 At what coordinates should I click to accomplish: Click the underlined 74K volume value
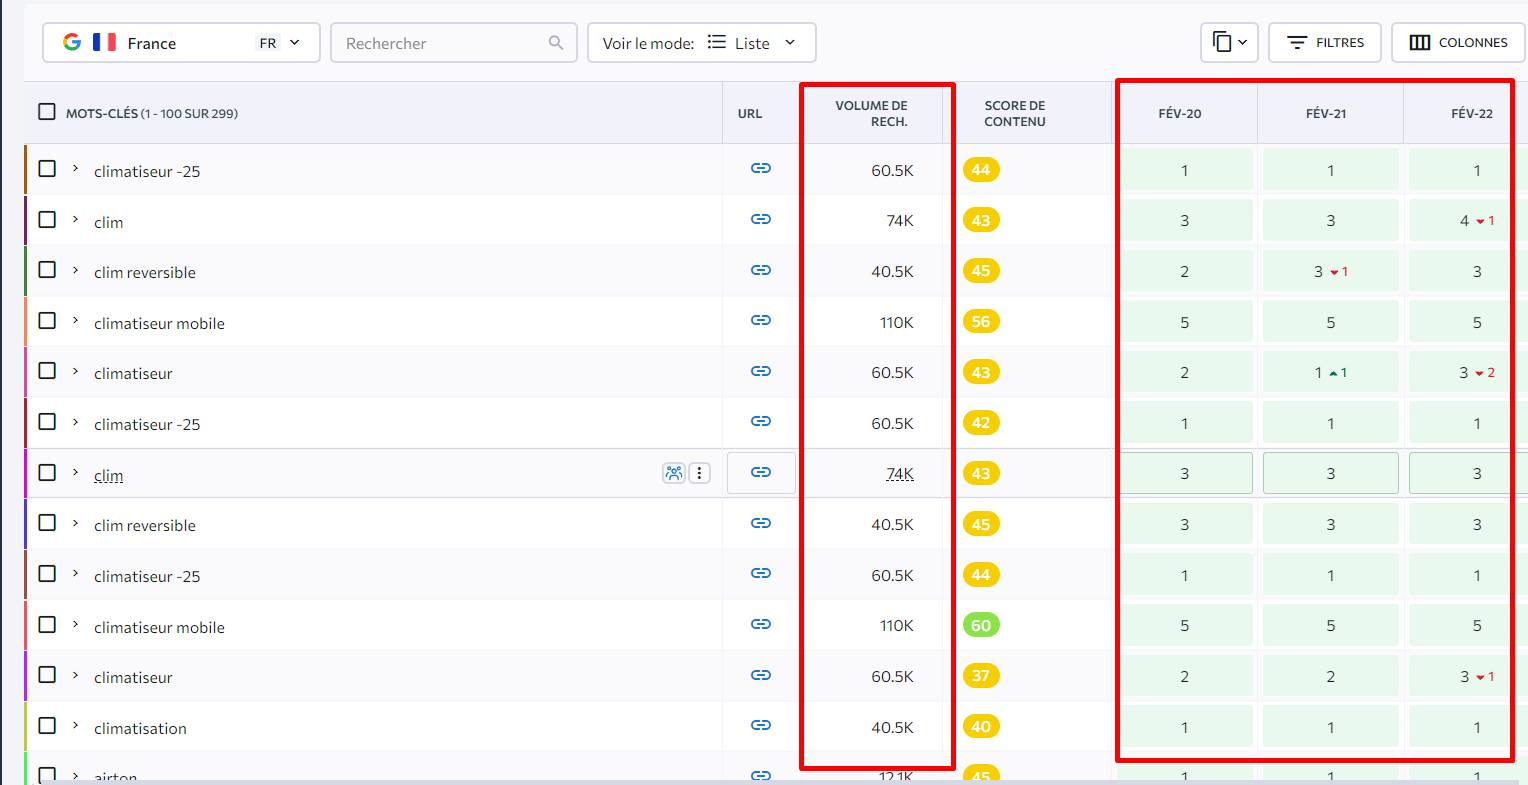(900, 474)
